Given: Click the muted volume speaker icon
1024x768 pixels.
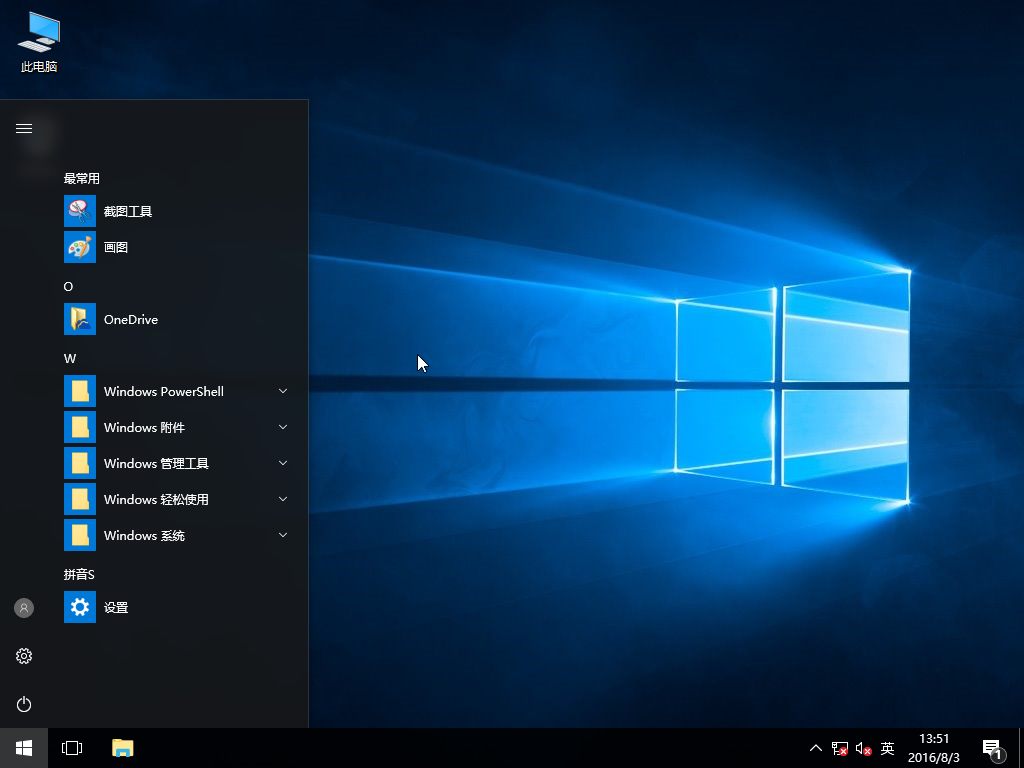Looking at the screenshot, I should tap(863, 748).
